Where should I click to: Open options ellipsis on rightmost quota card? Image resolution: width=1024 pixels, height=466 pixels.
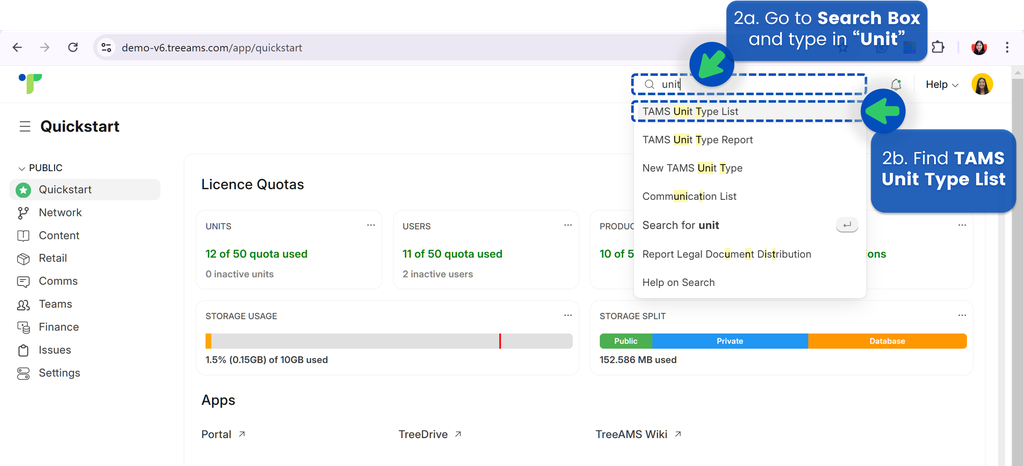pyautogui.click(x=962, y=225)
